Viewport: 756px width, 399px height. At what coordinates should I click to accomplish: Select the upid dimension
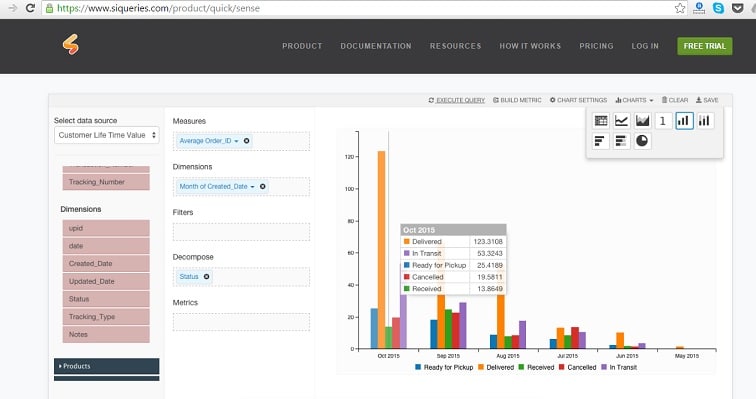[x=106, y=228]
